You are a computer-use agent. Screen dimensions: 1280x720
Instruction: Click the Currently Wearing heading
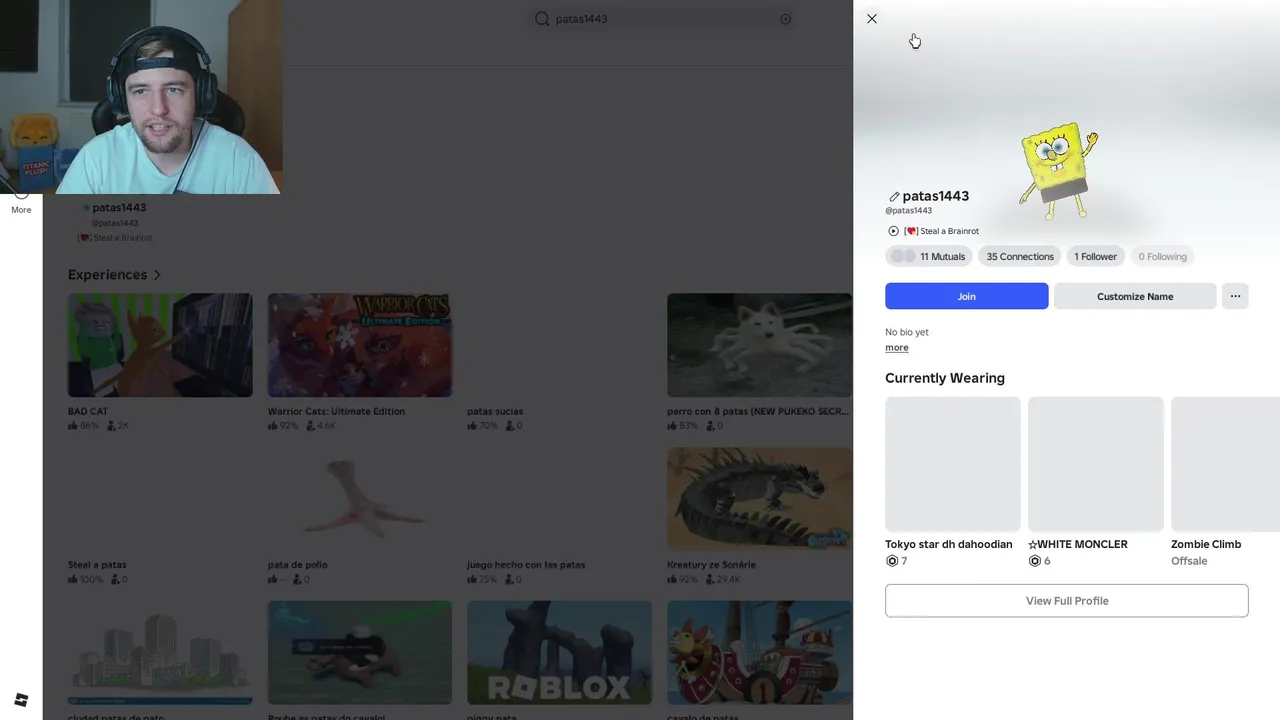[945, 378]
